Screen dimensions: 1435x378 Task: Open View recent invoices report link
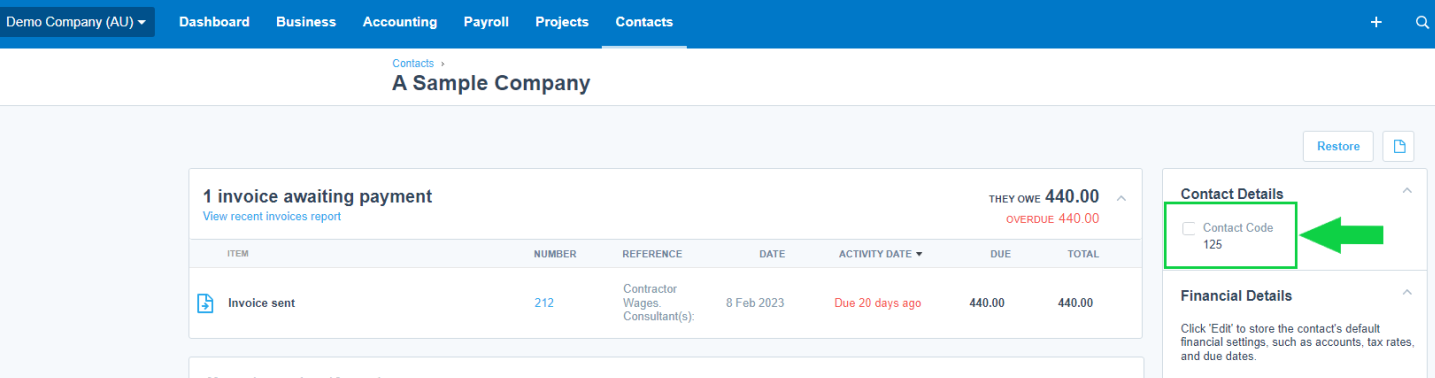271,217
